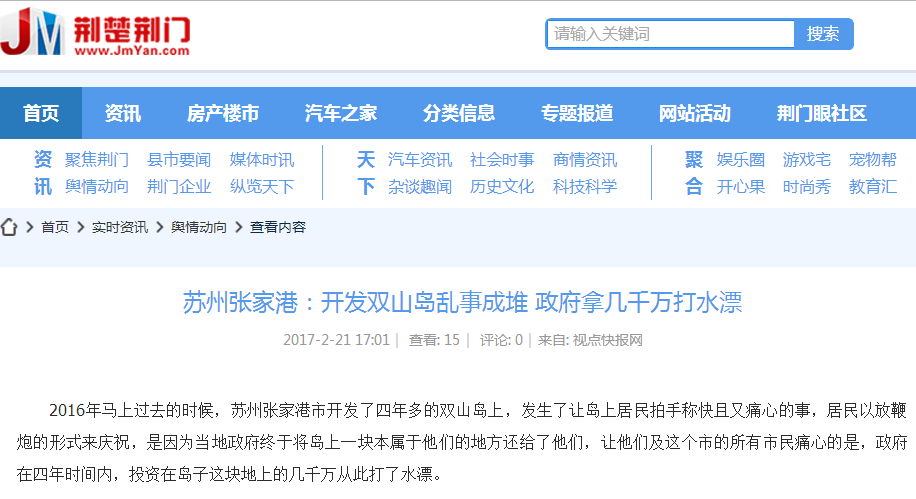Open the 专题报道 menu item

click(576, 113)
